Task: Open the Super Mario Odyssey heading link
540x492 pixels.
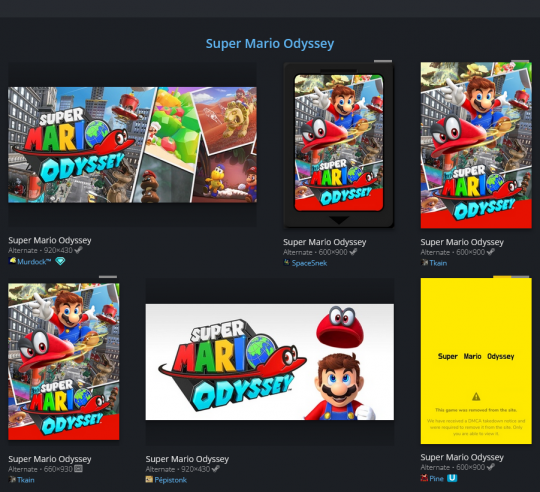Action: 270,44
